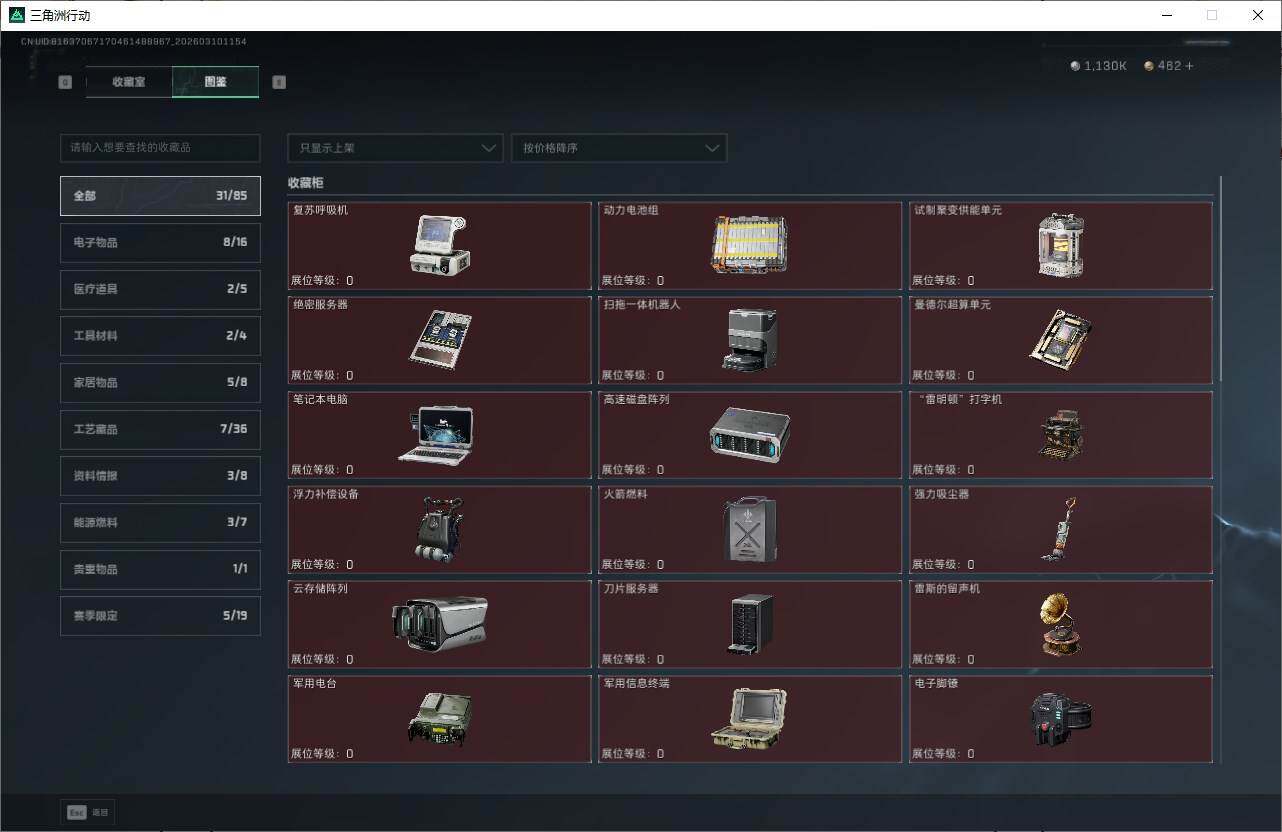Select the 雷斯的留声机 gramophone icon
Screen dimensions: 1282x832
1059,624
